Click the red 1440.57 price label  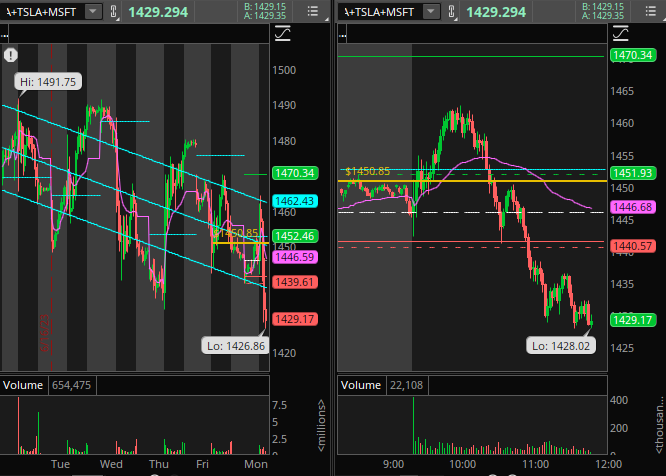coord(630,246)
